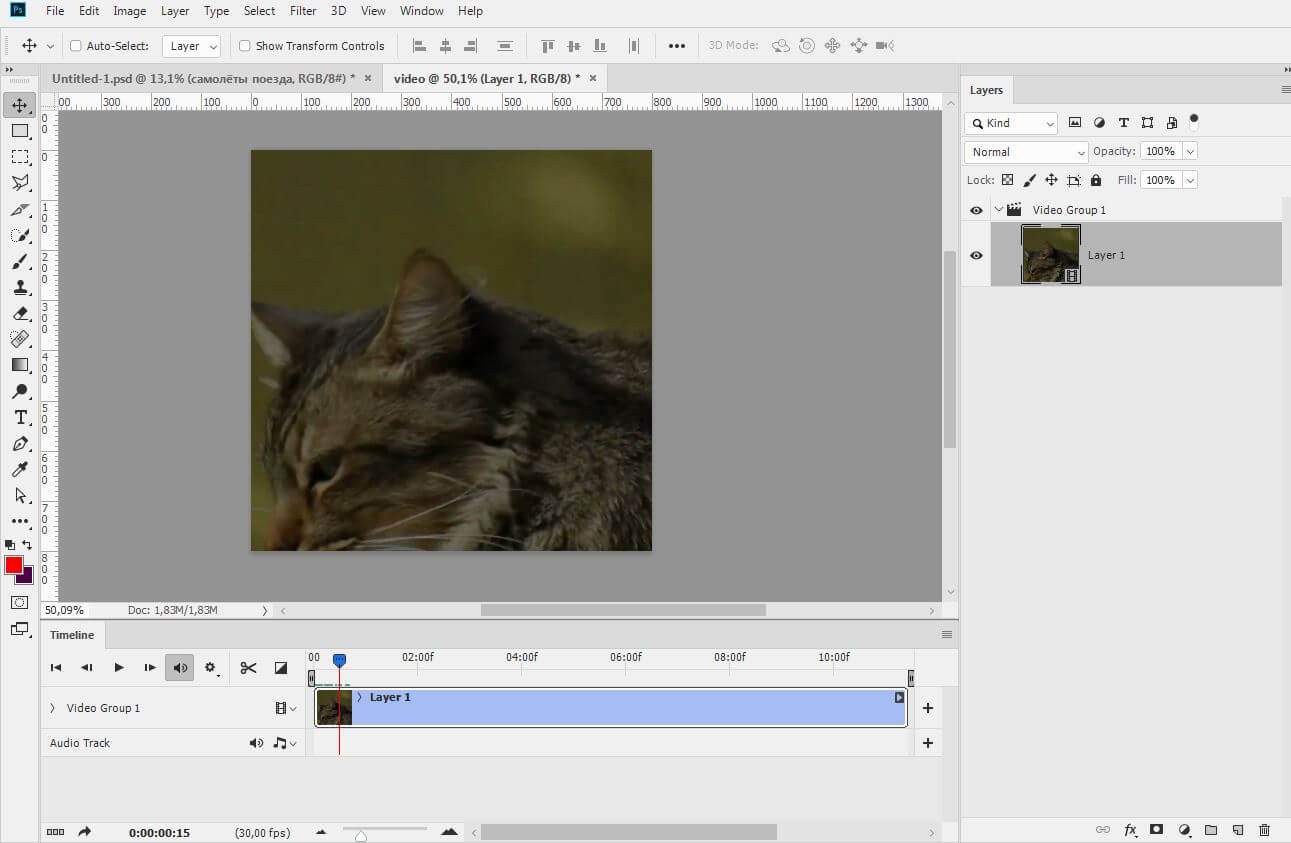Open the Normal blend mode dropdown
1291x843 pixels.
coord(1025,152)
